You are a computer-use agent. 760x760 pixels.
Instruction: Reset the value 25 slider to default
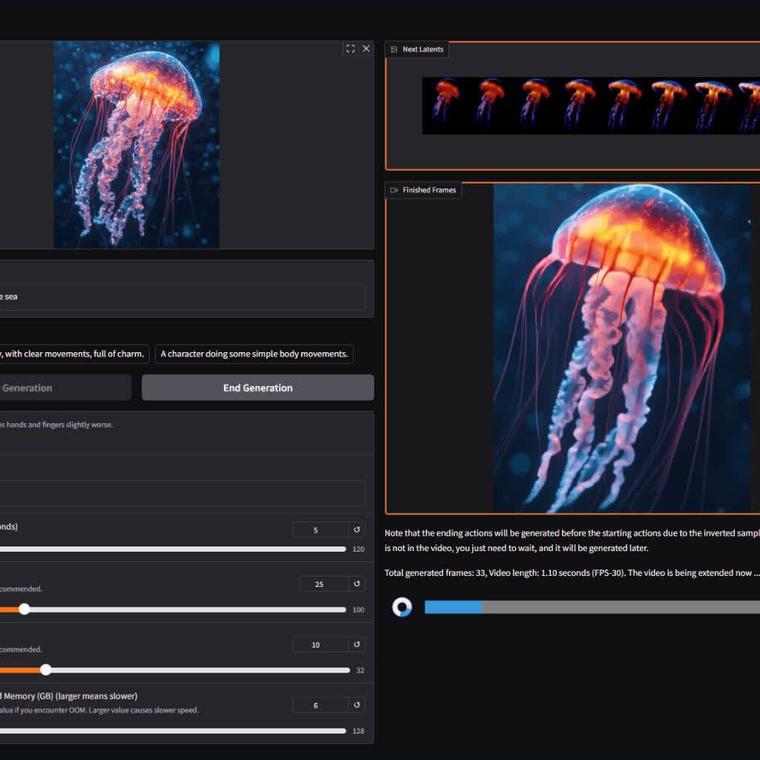tap(357, 584)
